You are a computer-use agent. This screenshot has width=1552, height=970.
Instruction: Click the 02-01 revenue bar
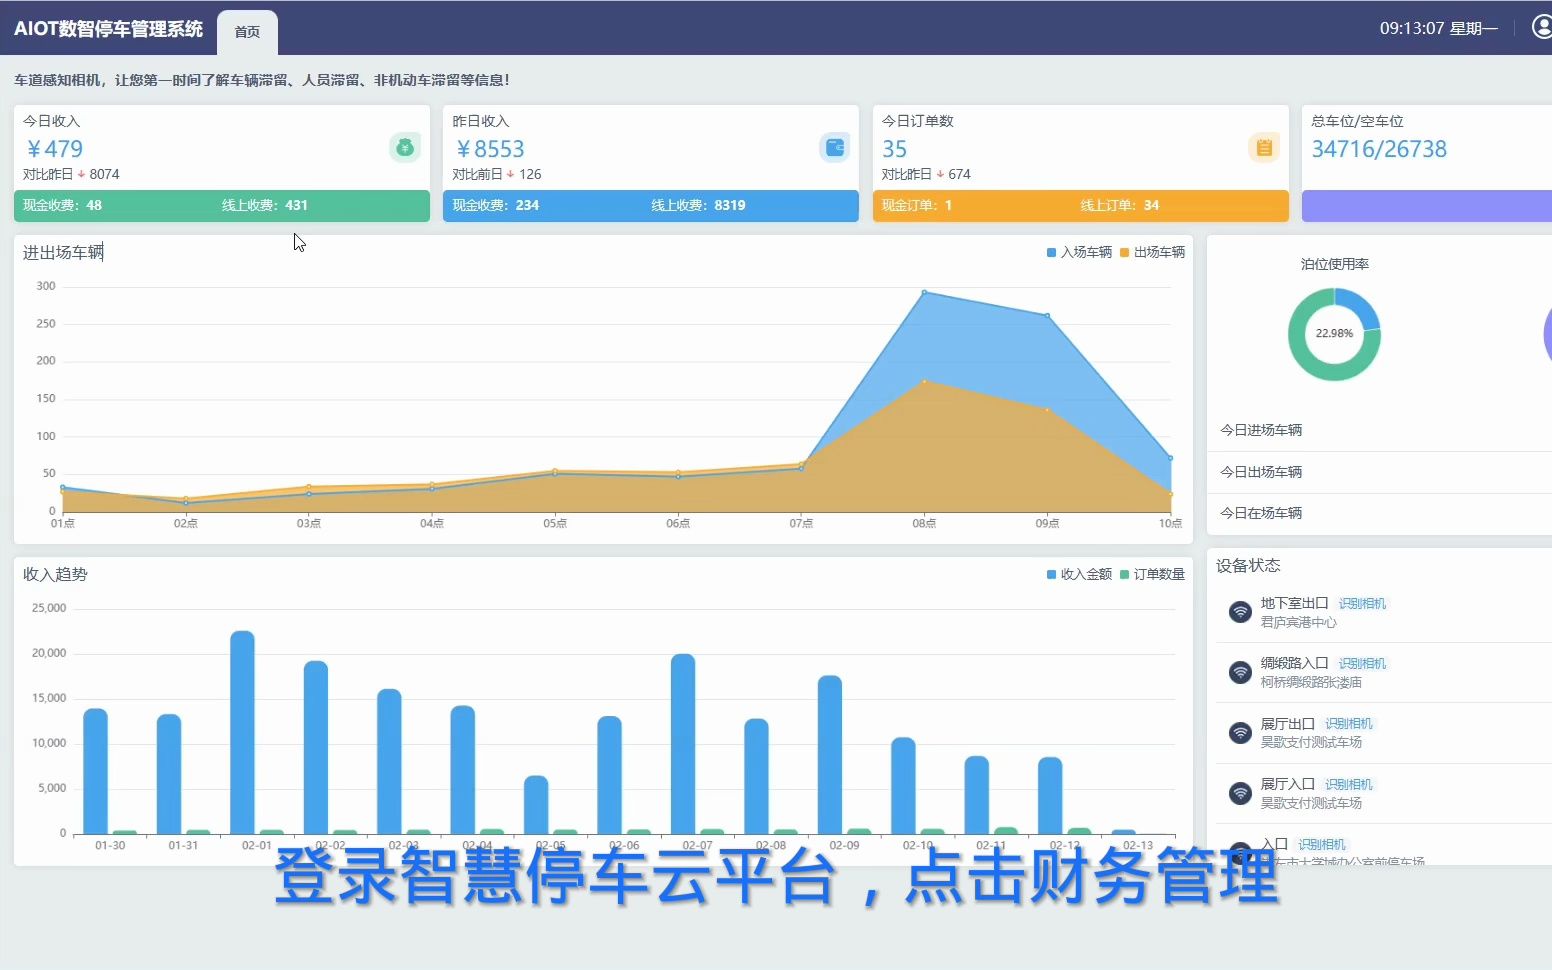242,732
